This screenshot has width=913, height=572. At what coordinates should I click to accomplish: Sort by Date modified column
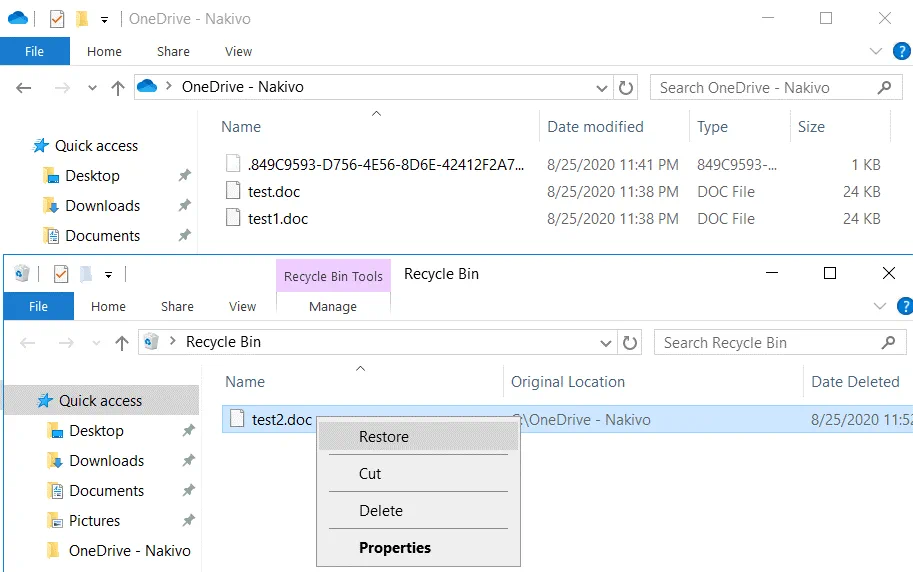tap(595, 127)
